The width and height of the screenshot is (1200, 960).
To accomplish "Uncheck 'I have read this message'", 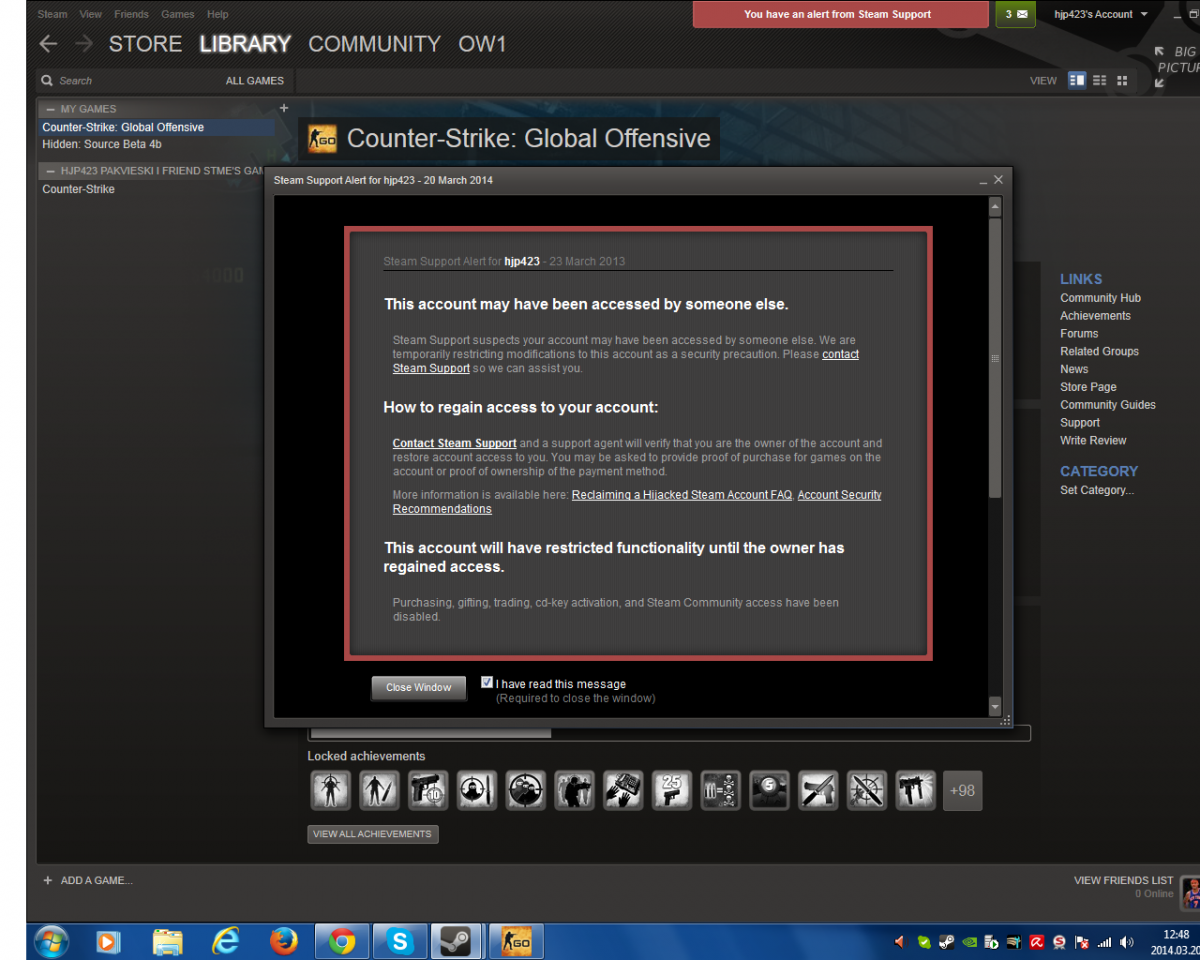I will click(x=487, y=683).
